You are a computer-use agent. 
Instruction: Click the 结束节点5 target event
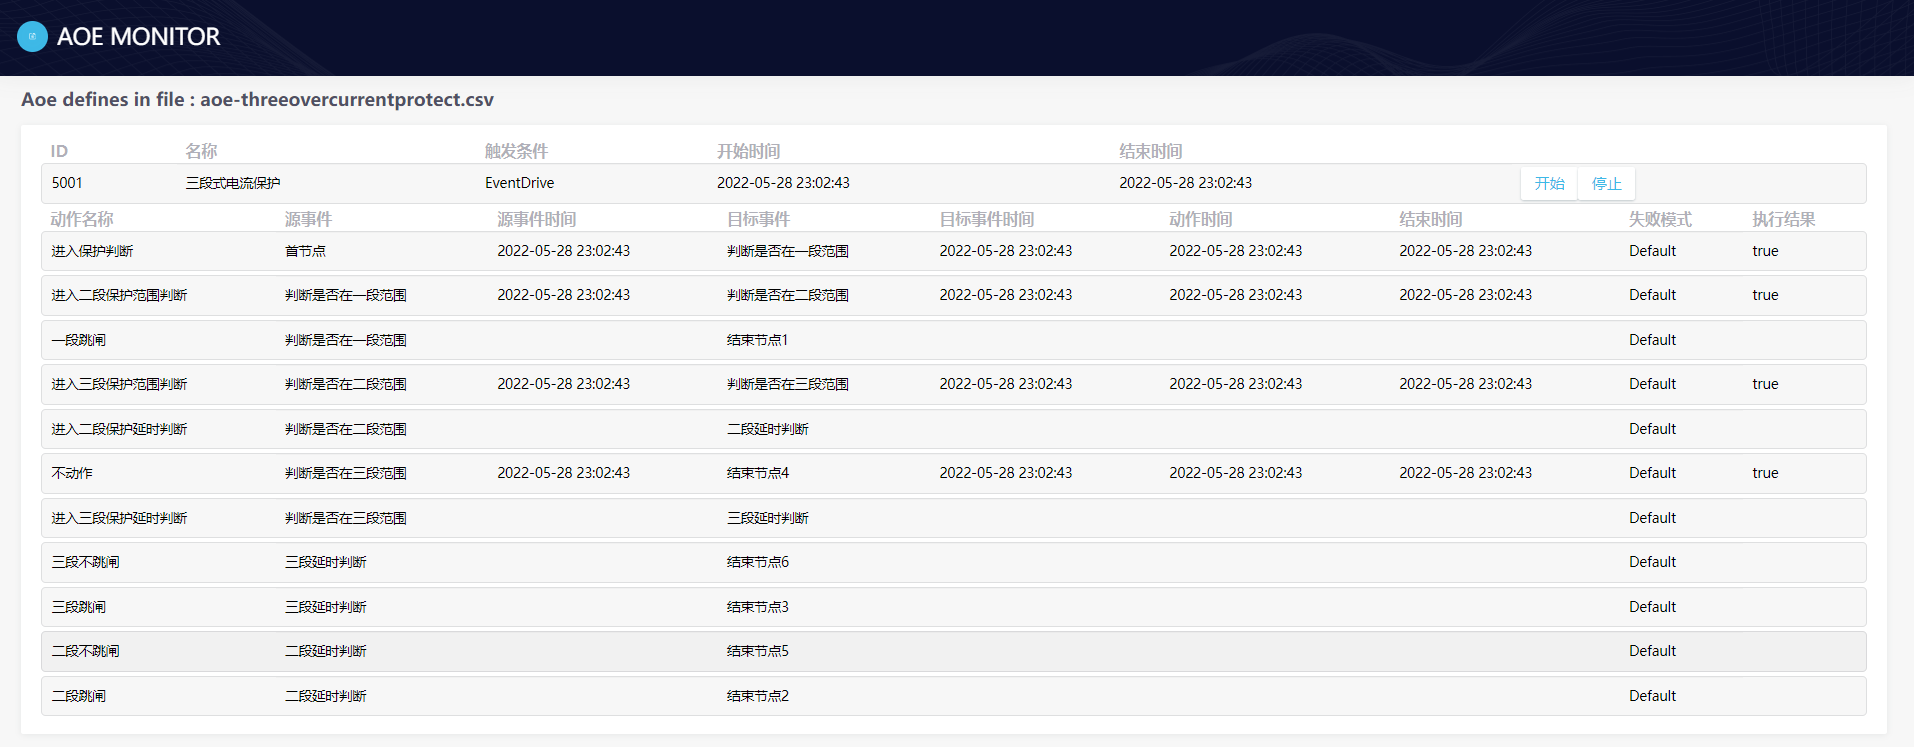pyautogui.click(x=757, y=651)
